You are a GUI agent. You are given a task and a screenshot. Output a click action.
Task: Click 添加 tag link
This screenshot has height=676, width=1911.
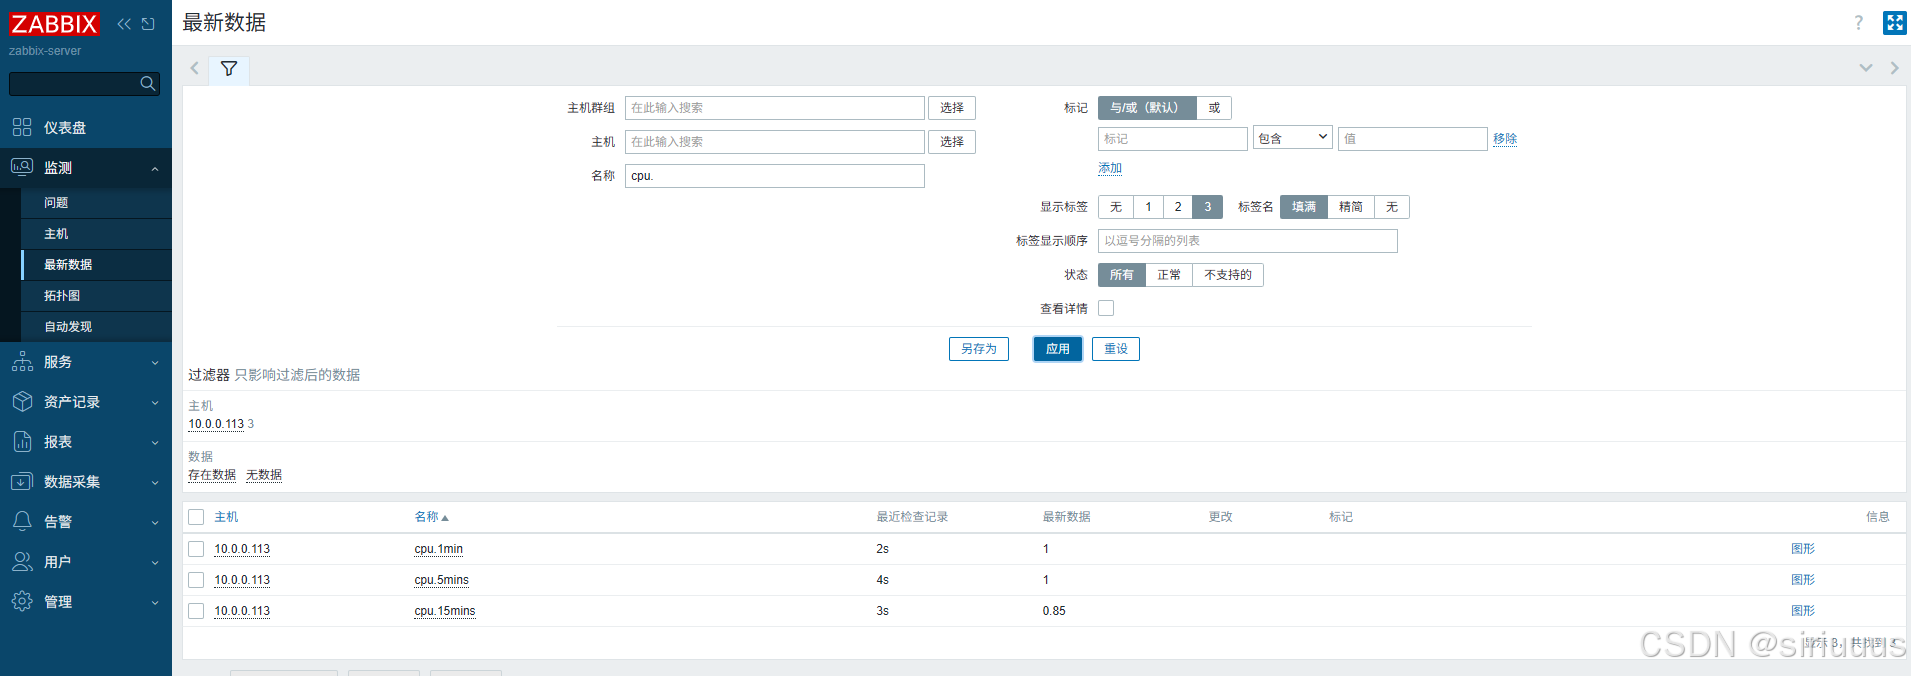coord(1110,168)
